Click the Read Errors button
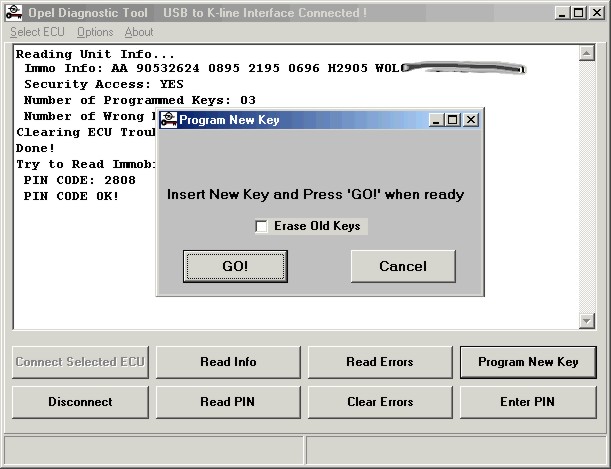The image size is (611, 469). [x=380, y=362]
